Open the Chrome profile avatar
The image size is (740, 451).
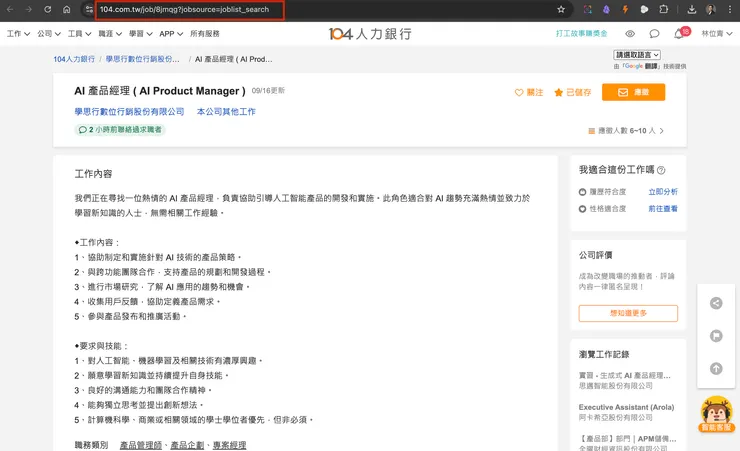click(711, 9)
